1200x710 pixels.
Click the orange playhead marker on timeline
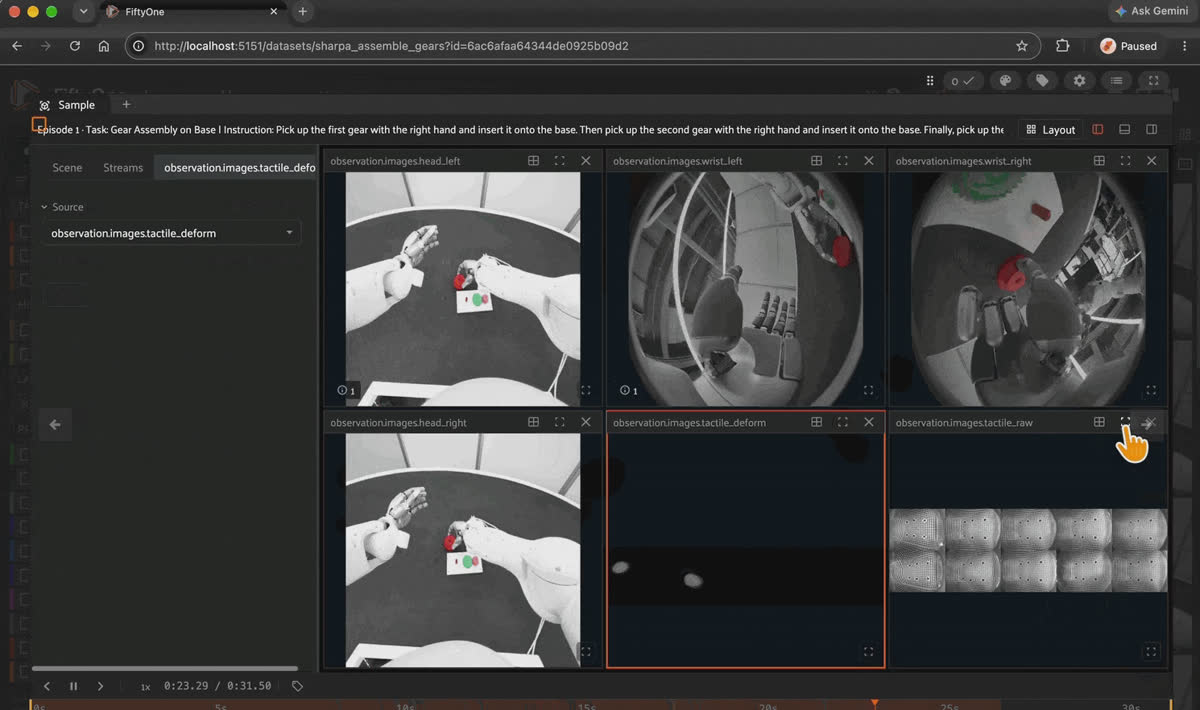[875, 704]
